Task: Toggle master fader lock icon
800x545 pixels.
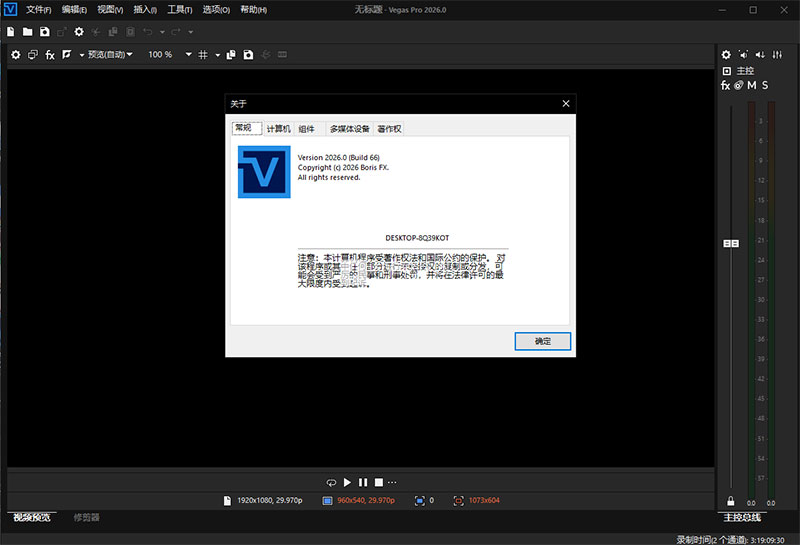Action: (731, 501)
